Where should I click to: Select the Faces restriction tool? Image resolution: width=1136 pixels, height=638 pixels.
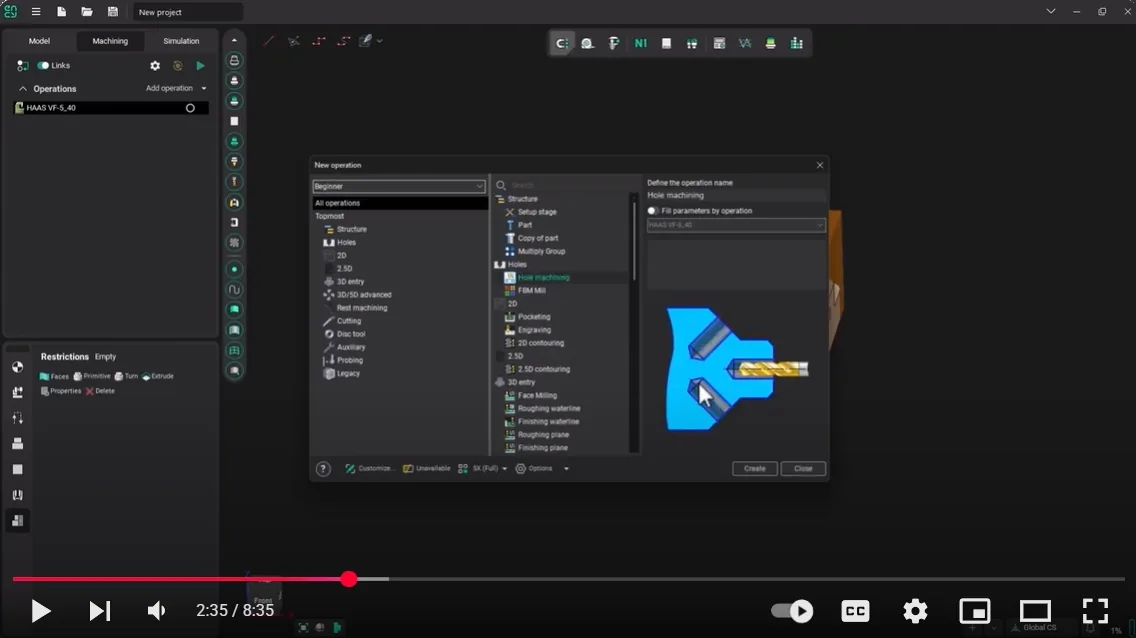pyautogui.click(x=54, y=377)
